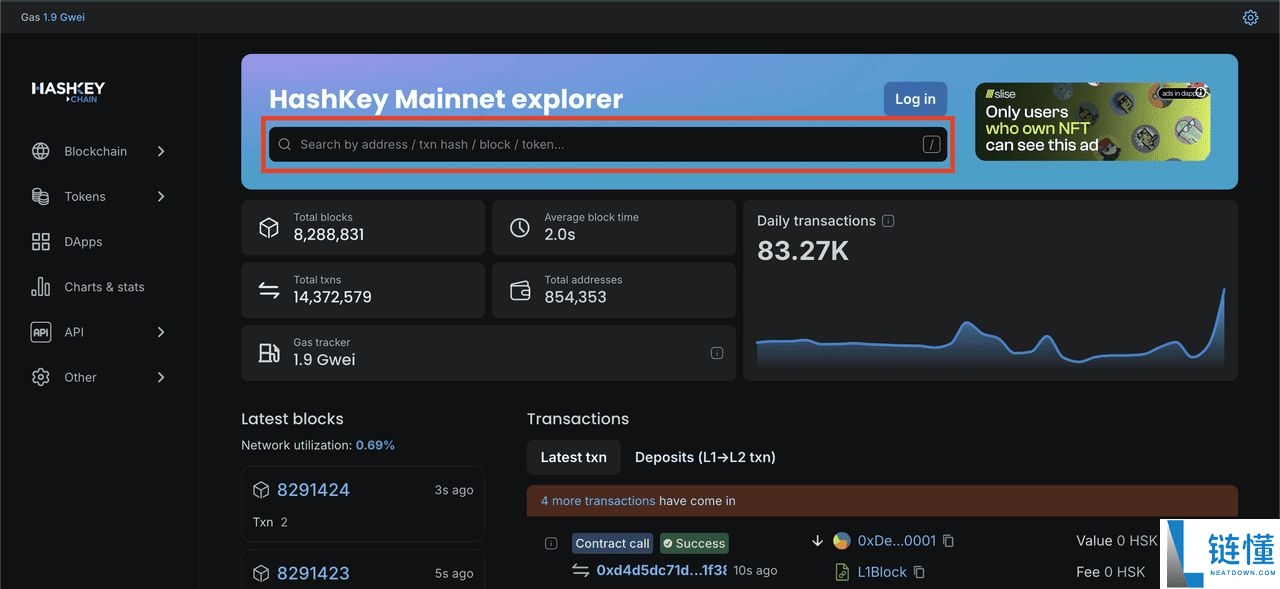
Task: Switch to Deposits (L1→L2 txn) tab
Action: pyautogui.click(x=705, y=457)
